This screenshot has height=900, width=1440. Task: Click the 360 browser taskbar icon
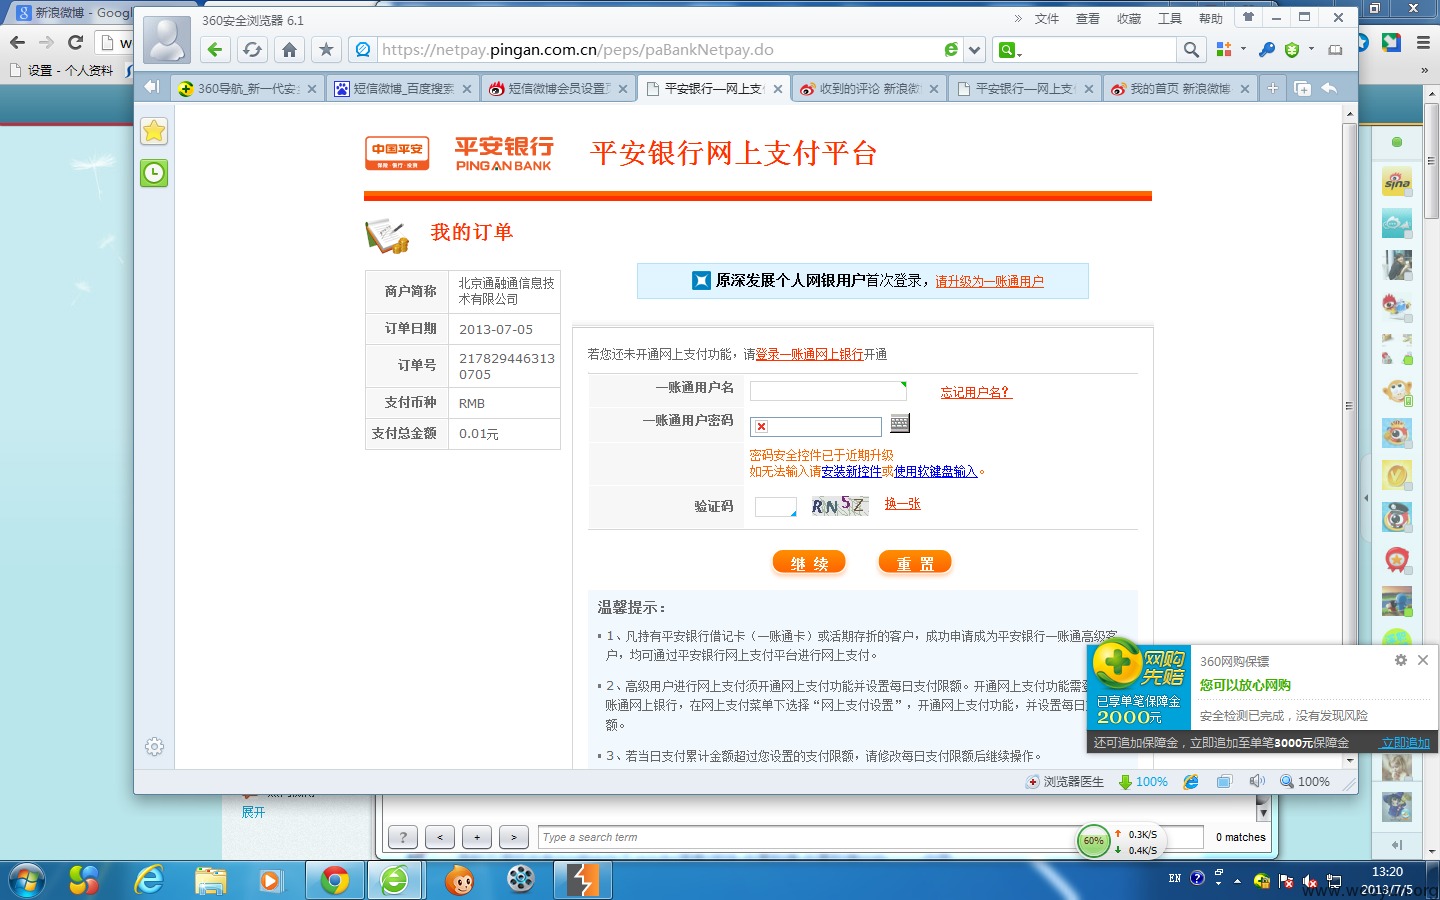point(394,880)
